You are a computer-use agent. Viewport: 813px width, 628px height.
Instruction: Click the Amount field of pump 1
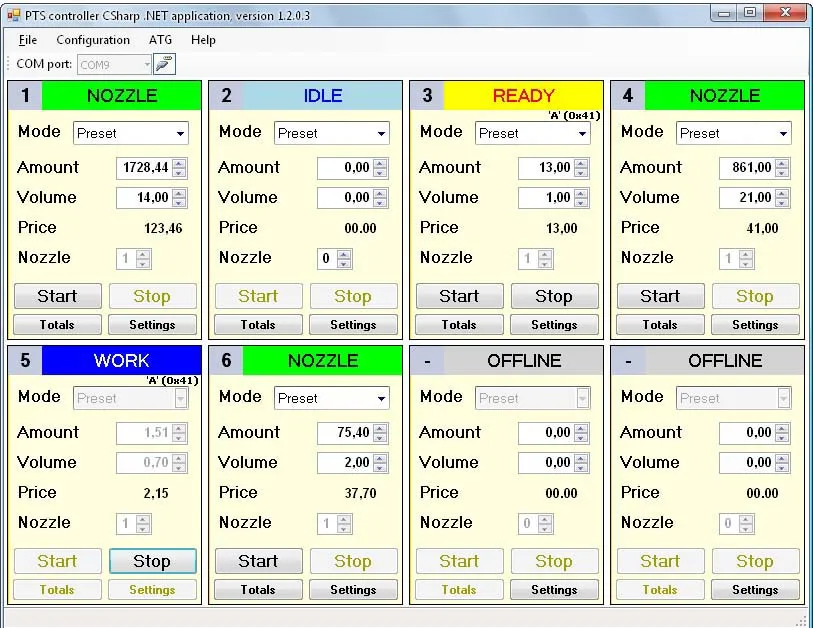pos(143,168)
